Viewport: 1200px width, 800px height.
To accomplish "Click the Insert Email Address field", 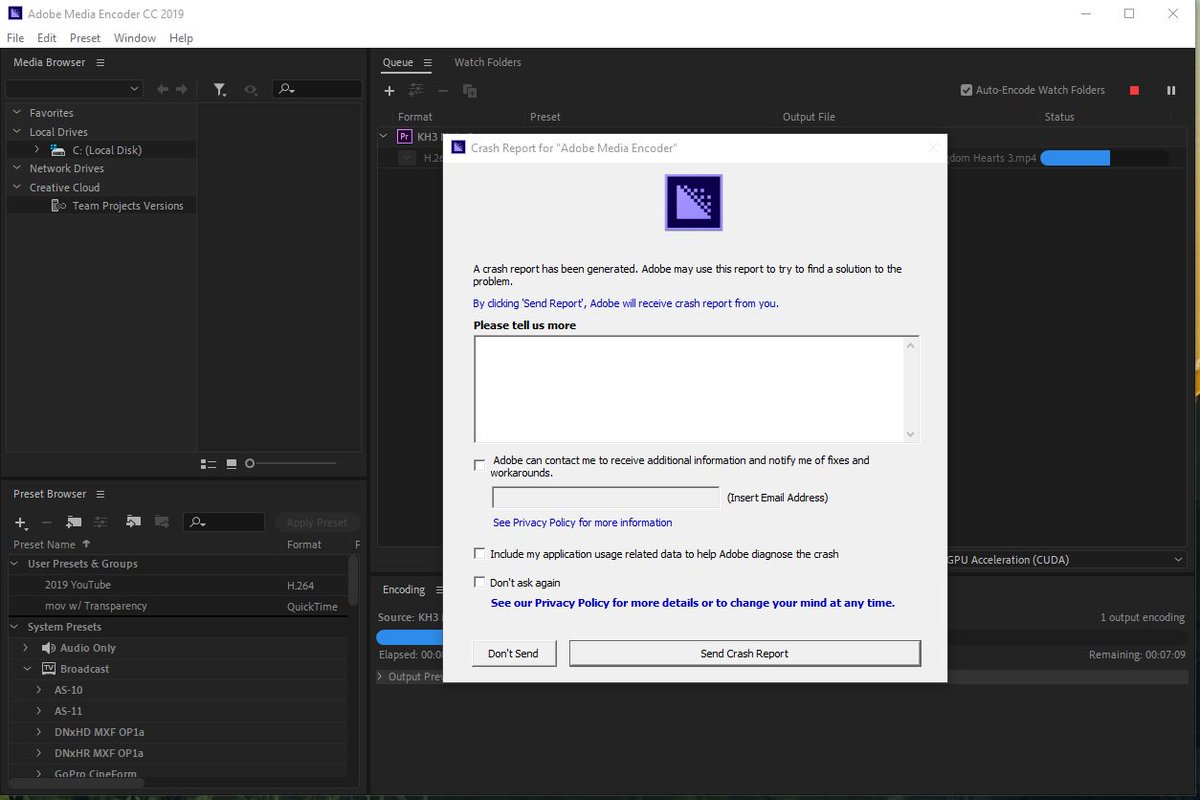I will click(606, 498).
